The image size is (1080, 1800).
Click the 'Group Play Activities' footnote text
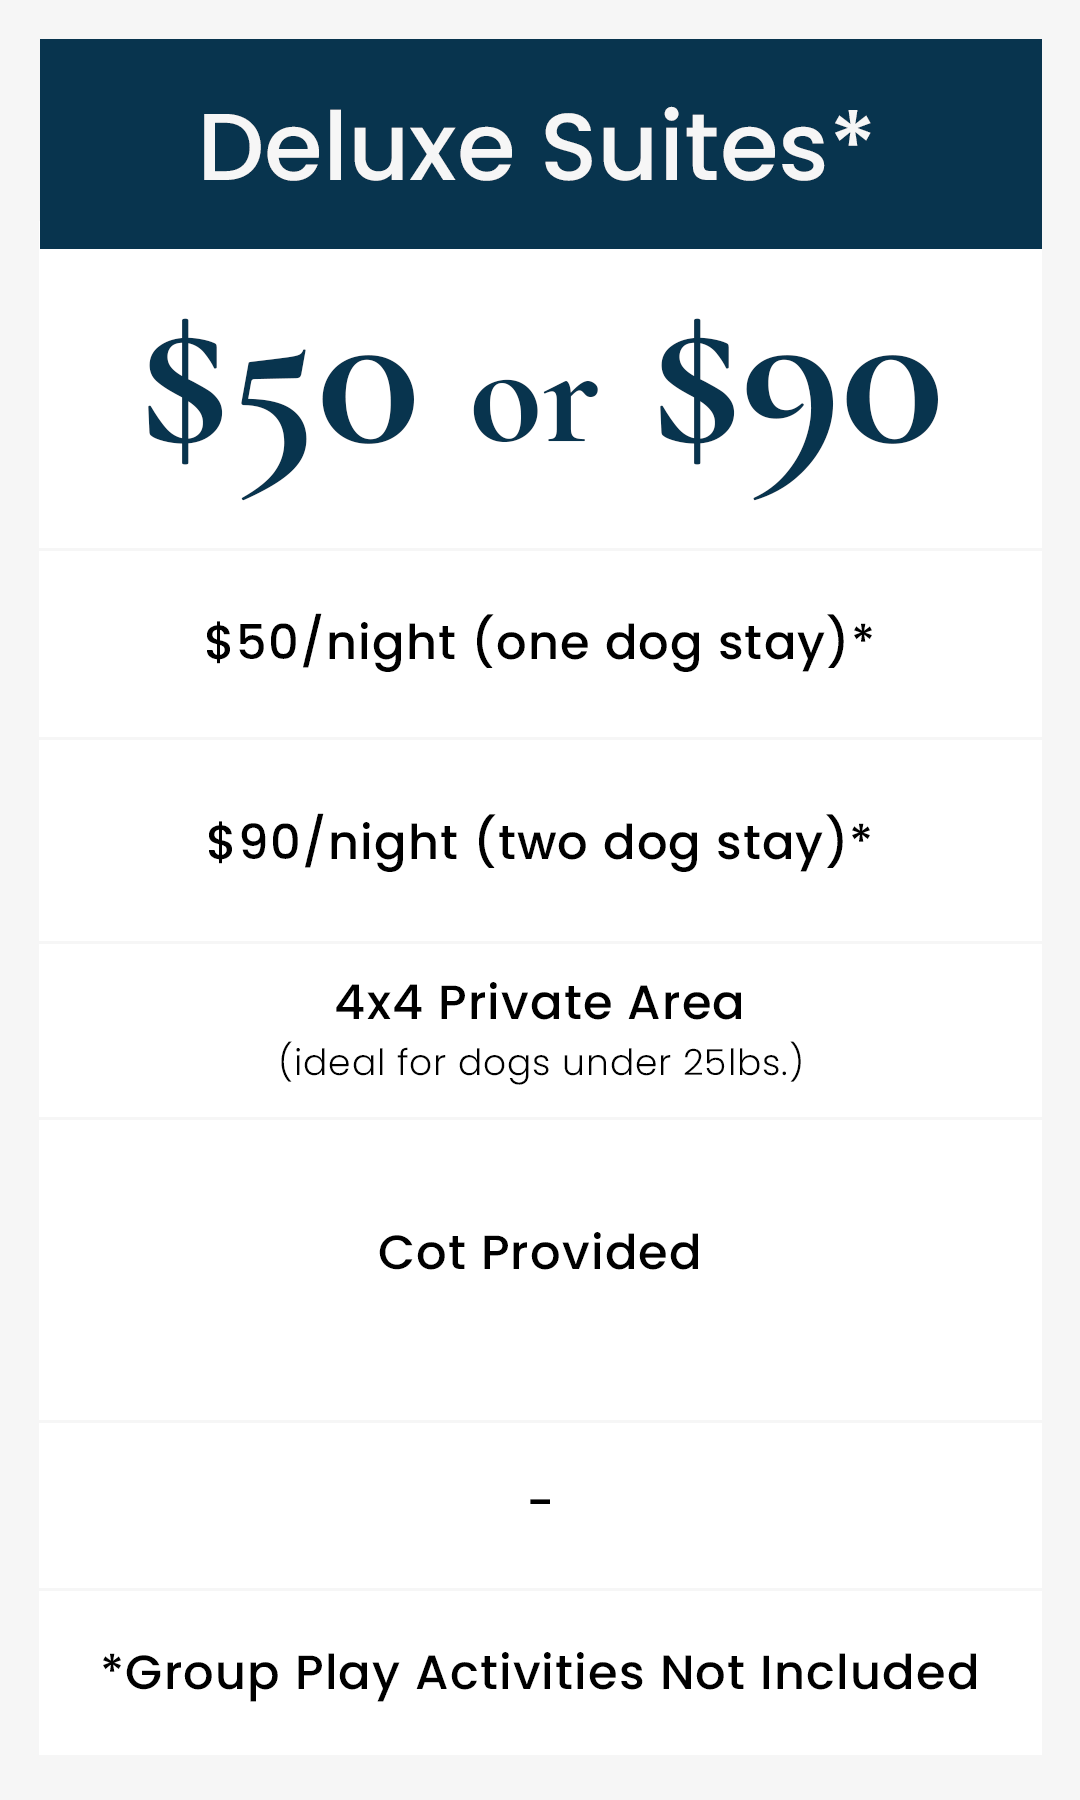[x=385, y=1673]
